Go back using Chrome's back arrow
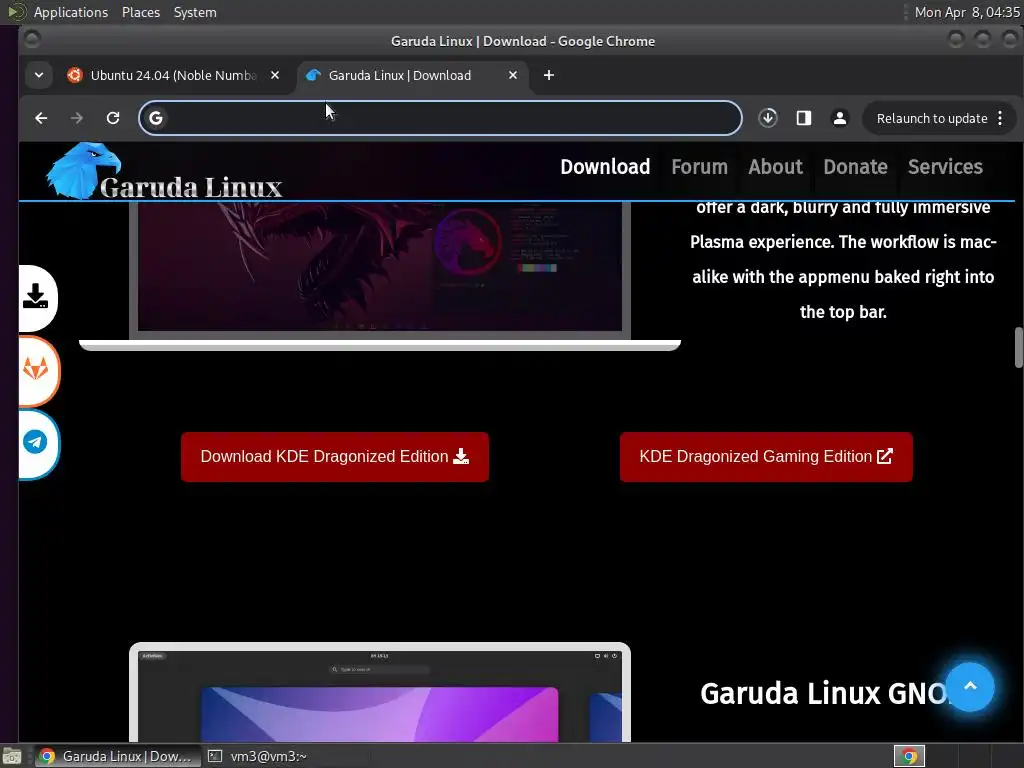 [41, 118]
